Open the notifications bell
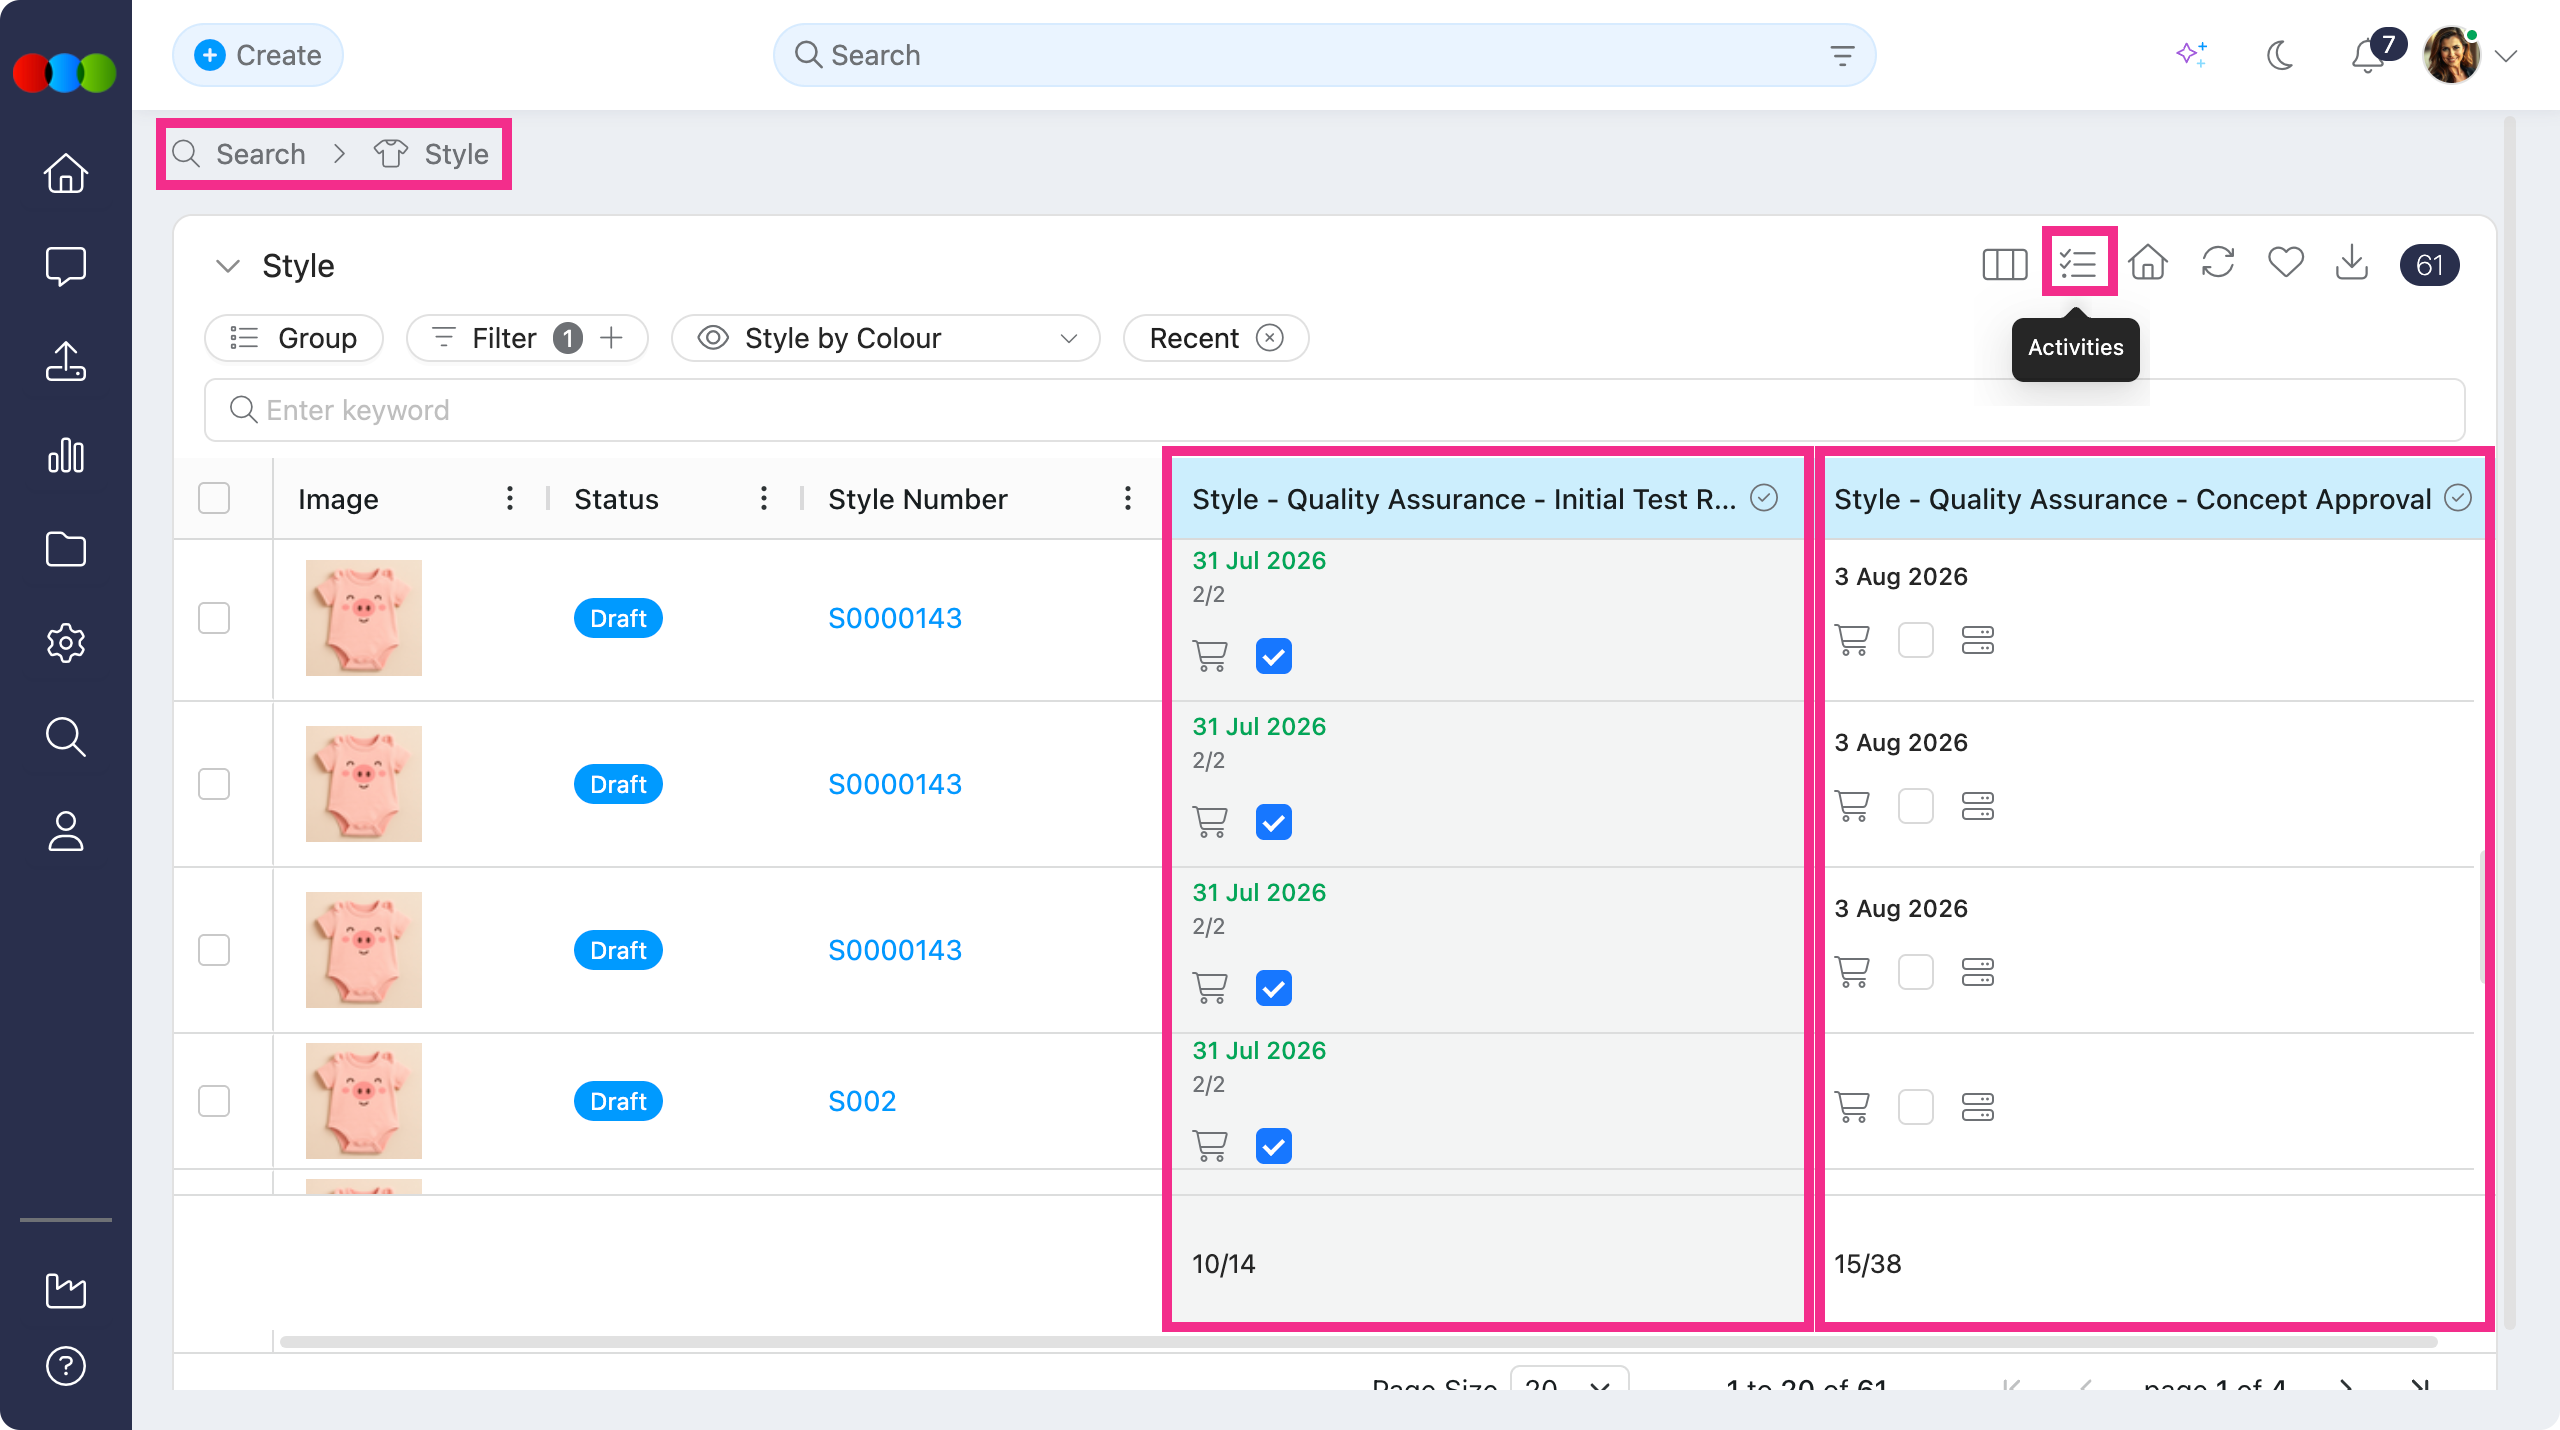The image size is (2560, 1430). tap(2367, 57)
